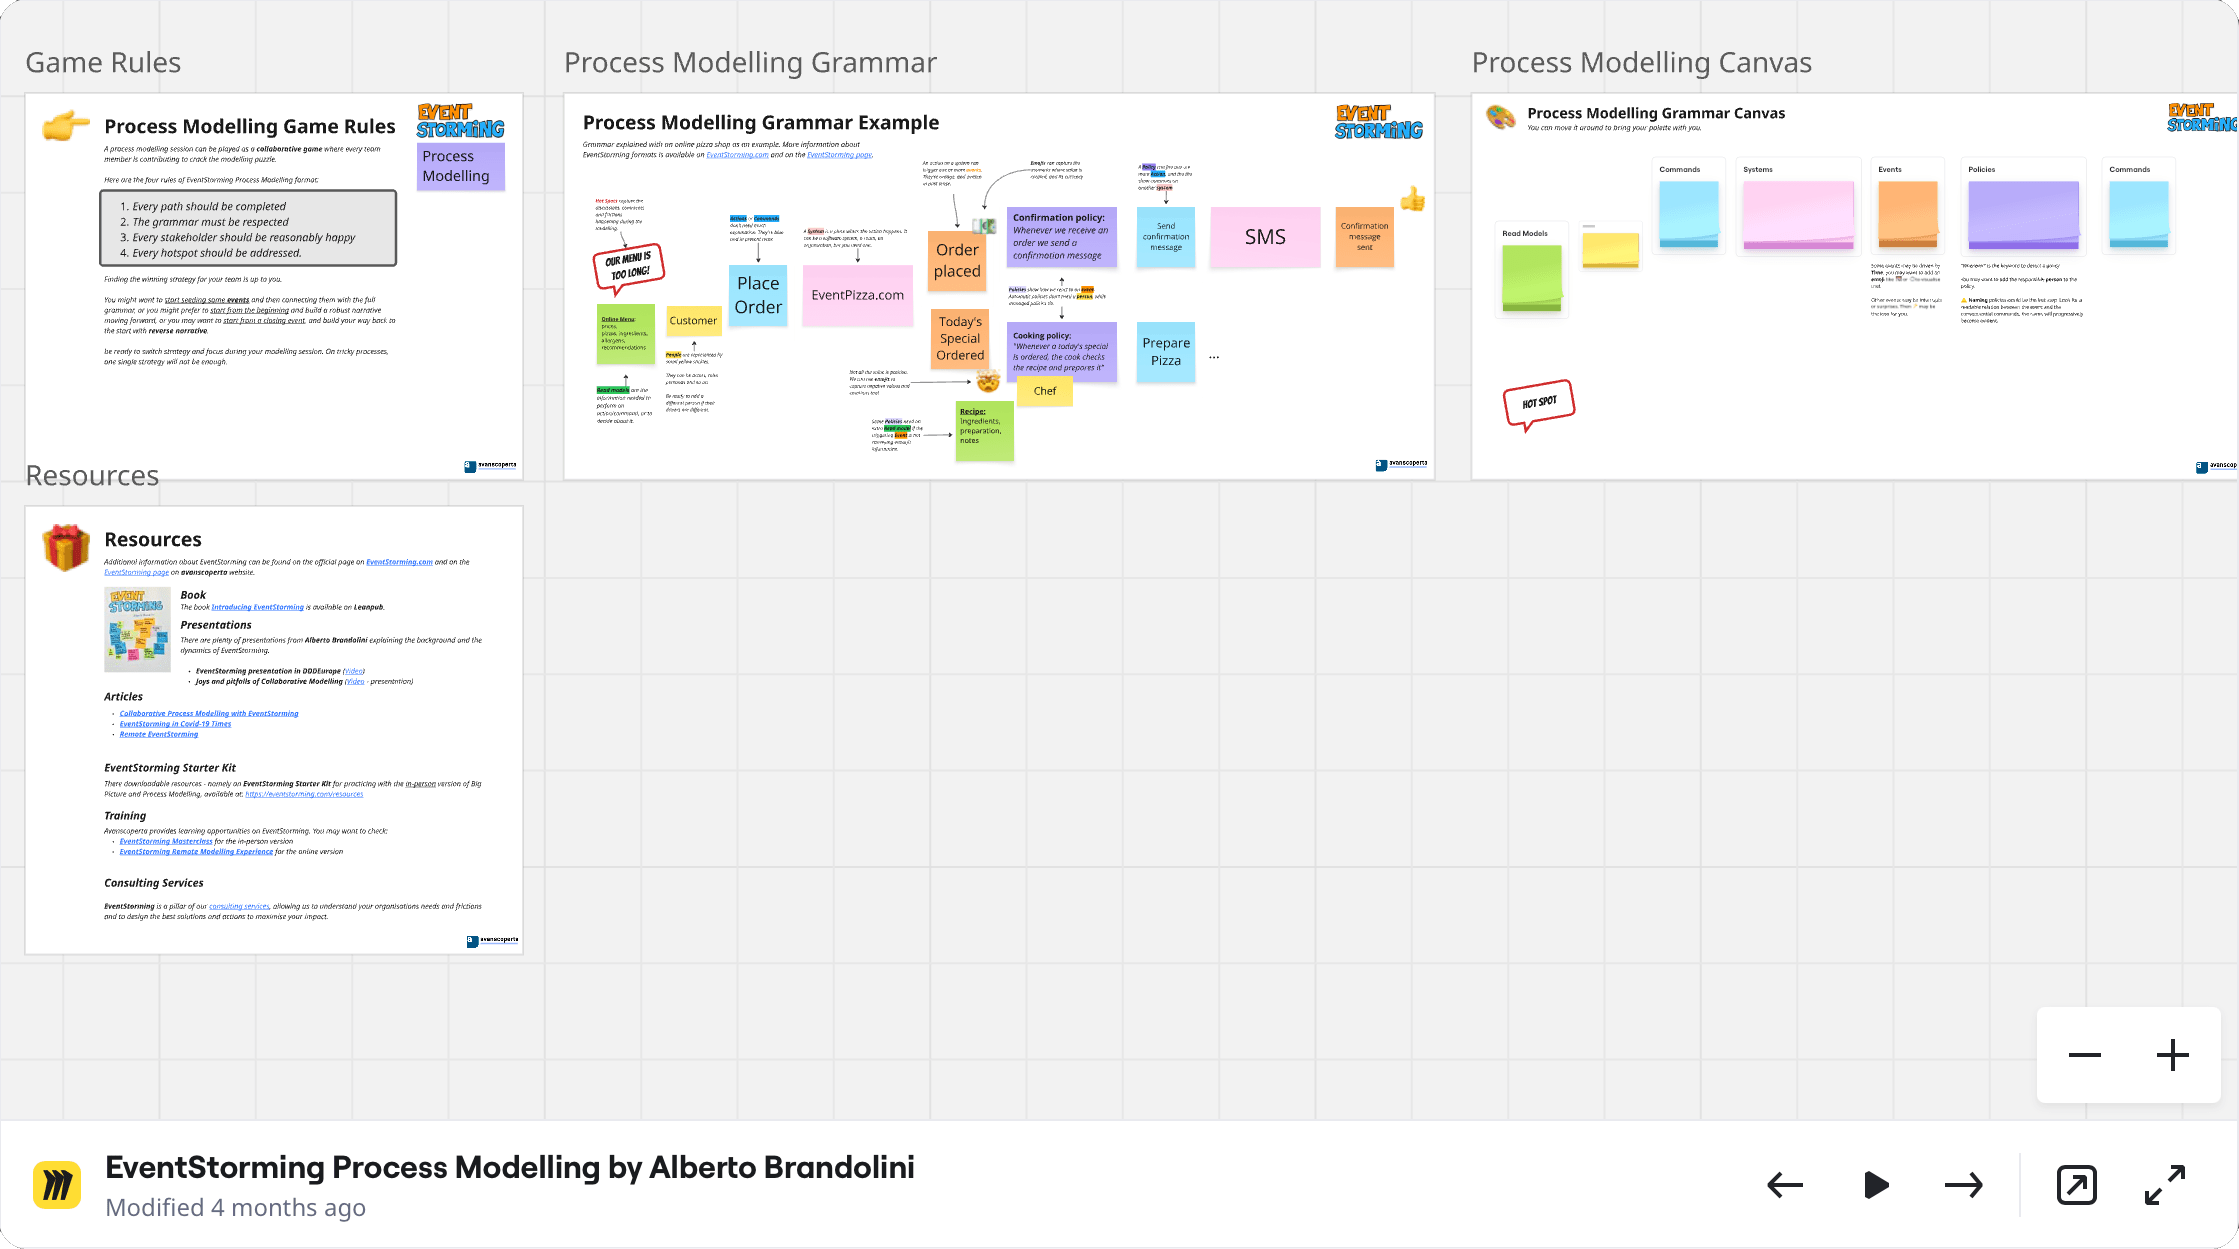Open Introducing EventStorming book link

[x=257, y=607]
